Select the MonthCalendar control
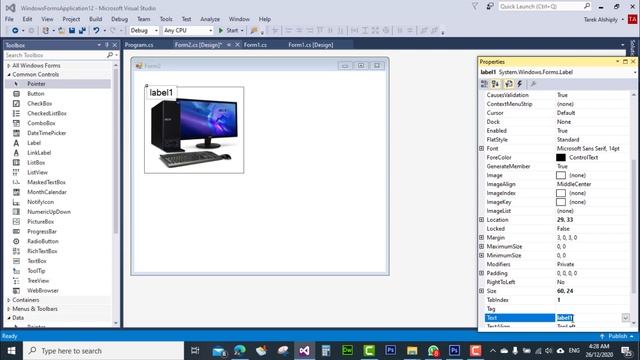This screenshot has height=360, width=640. coord(57,192)
